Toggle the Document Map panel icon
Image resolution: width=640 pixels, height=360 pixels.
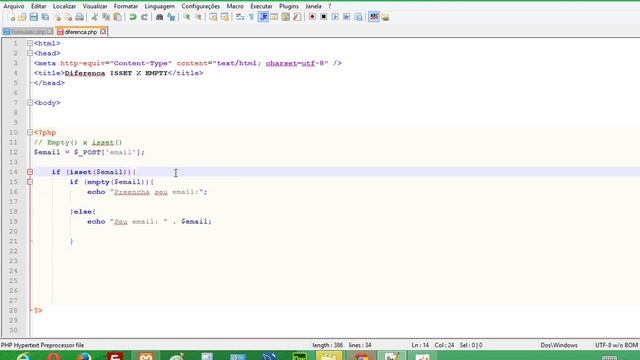point(286,17)
